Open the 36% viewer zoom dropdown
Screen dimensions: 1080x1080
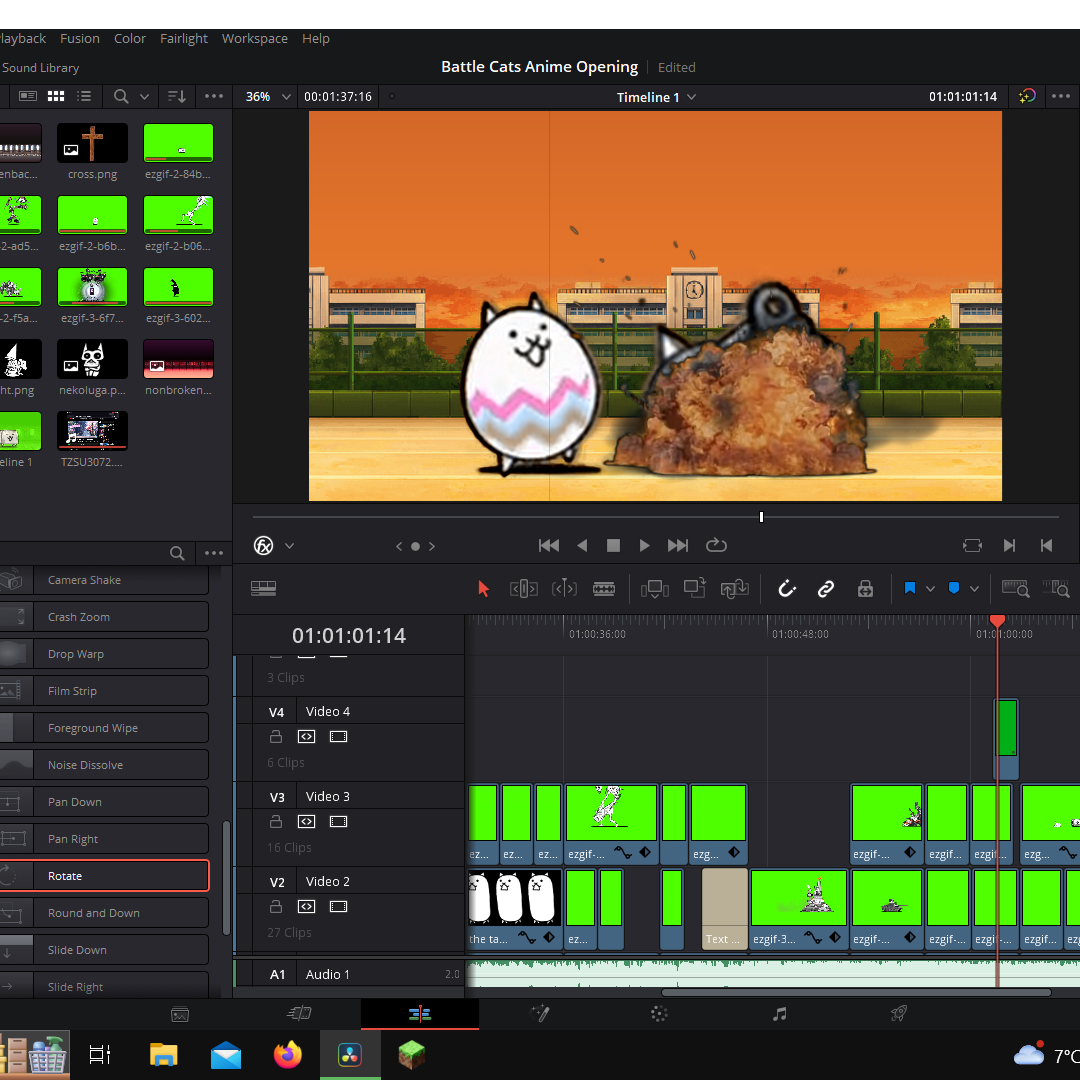click(268, 96)
